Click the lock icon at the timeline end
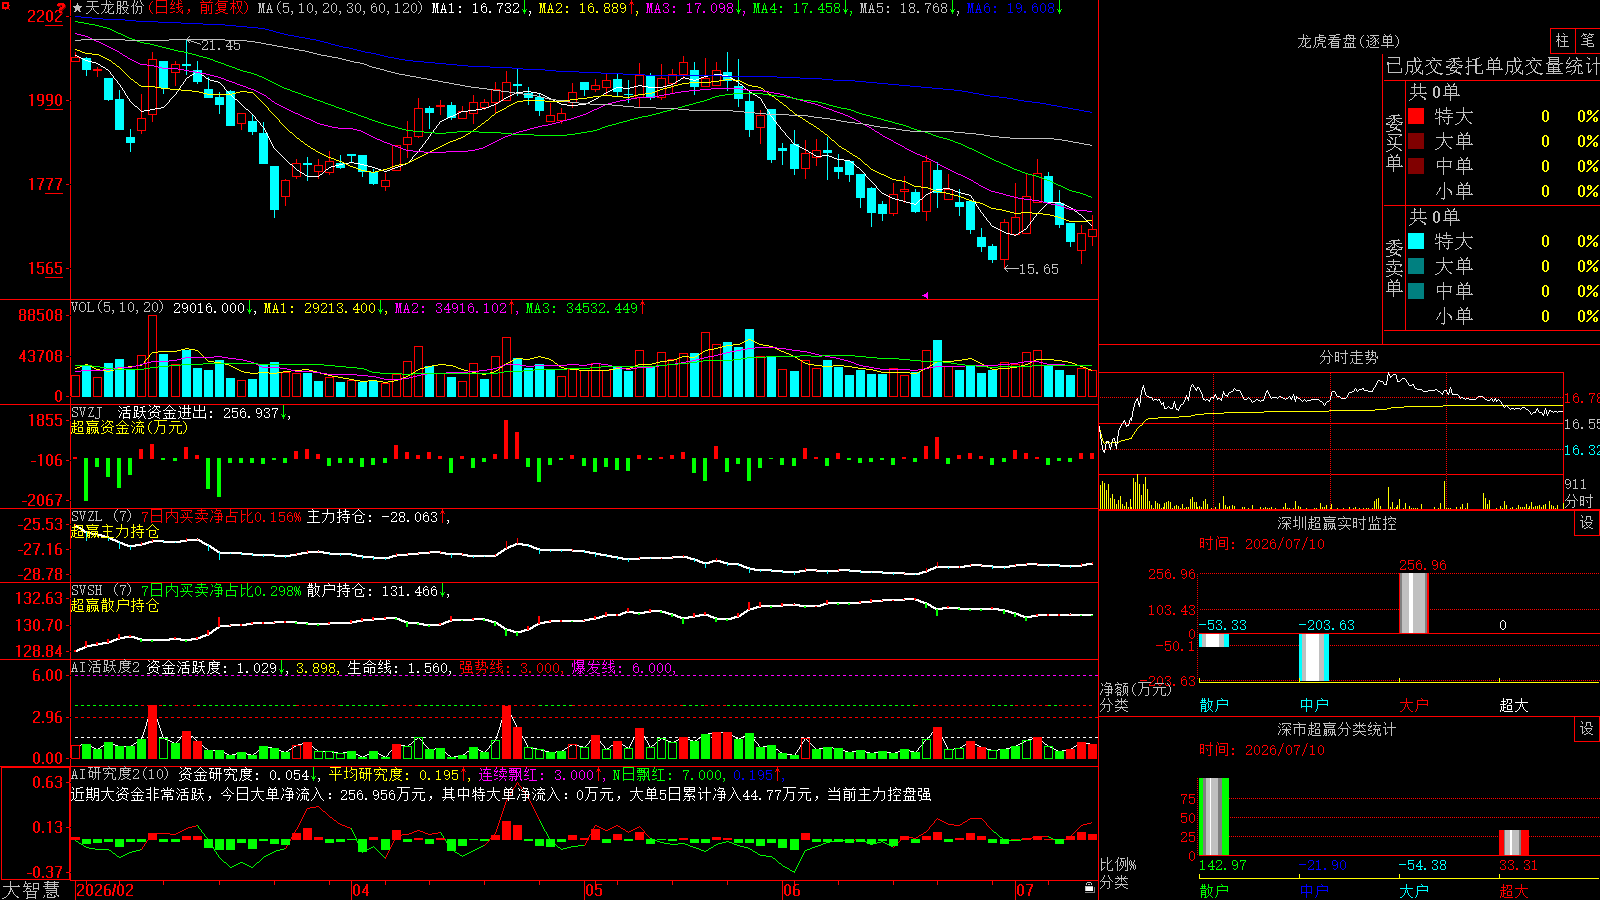This screenshot has height=900, width=1600. (x=1090, y=887)
